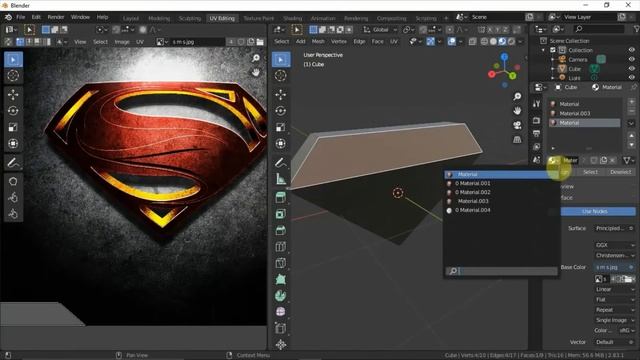
Task: Open the GGX distribution dropdown
Action: [x=615, y=245]
